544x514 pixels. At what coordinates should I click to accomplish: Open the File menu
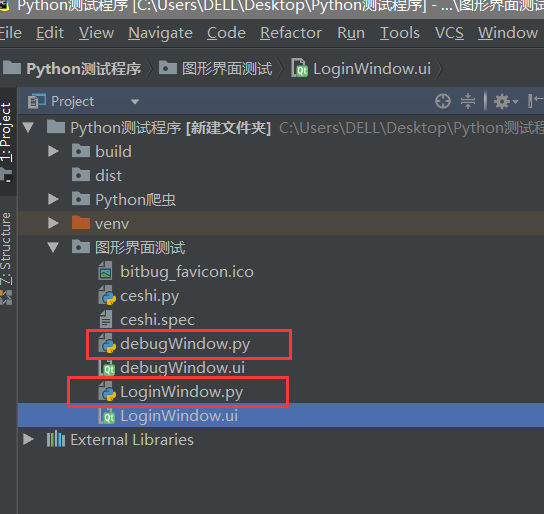pos(11,33)
